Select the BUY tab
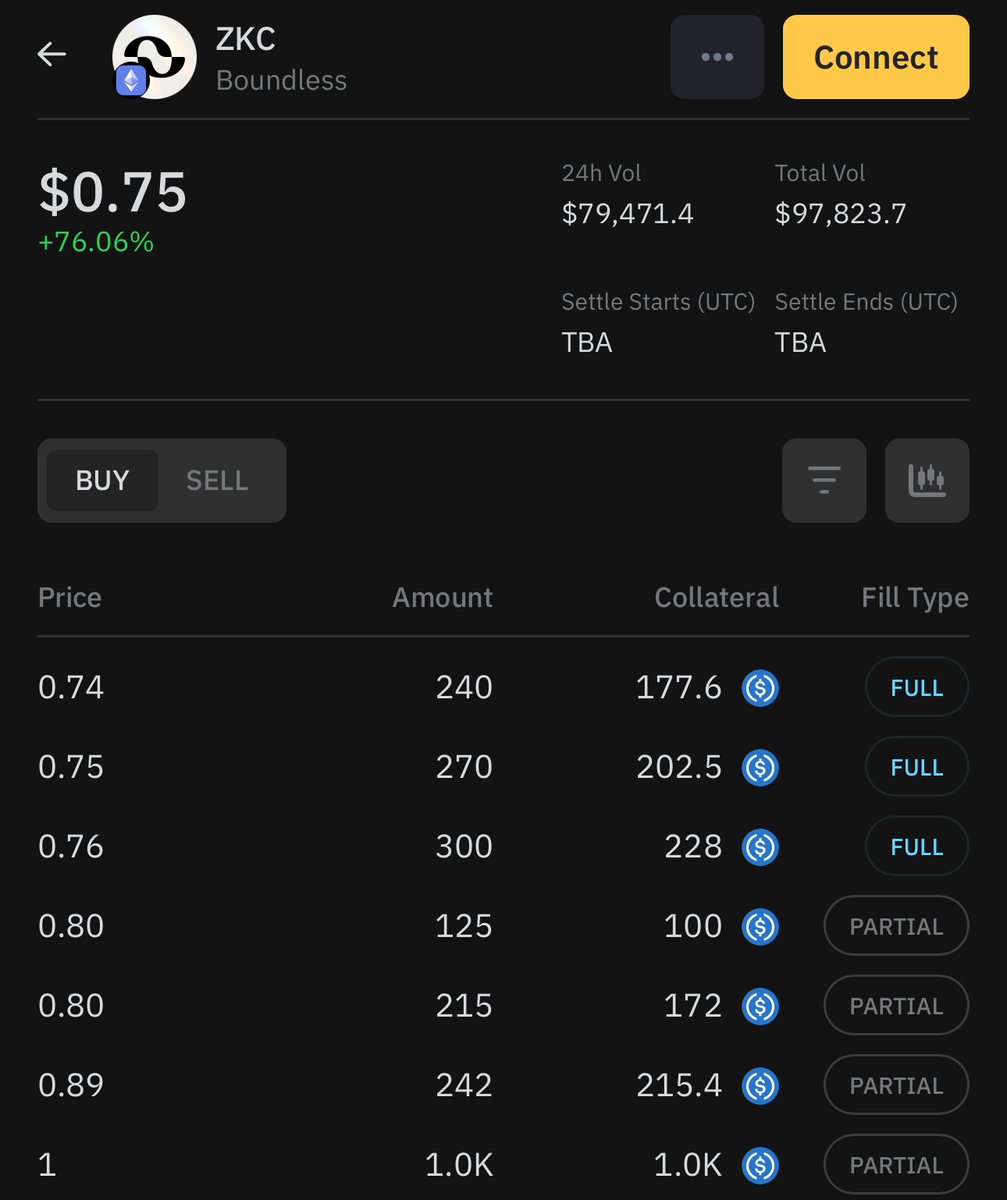Image resolution: width=1007 pixels, height=1200 pixels. (103, 481)
